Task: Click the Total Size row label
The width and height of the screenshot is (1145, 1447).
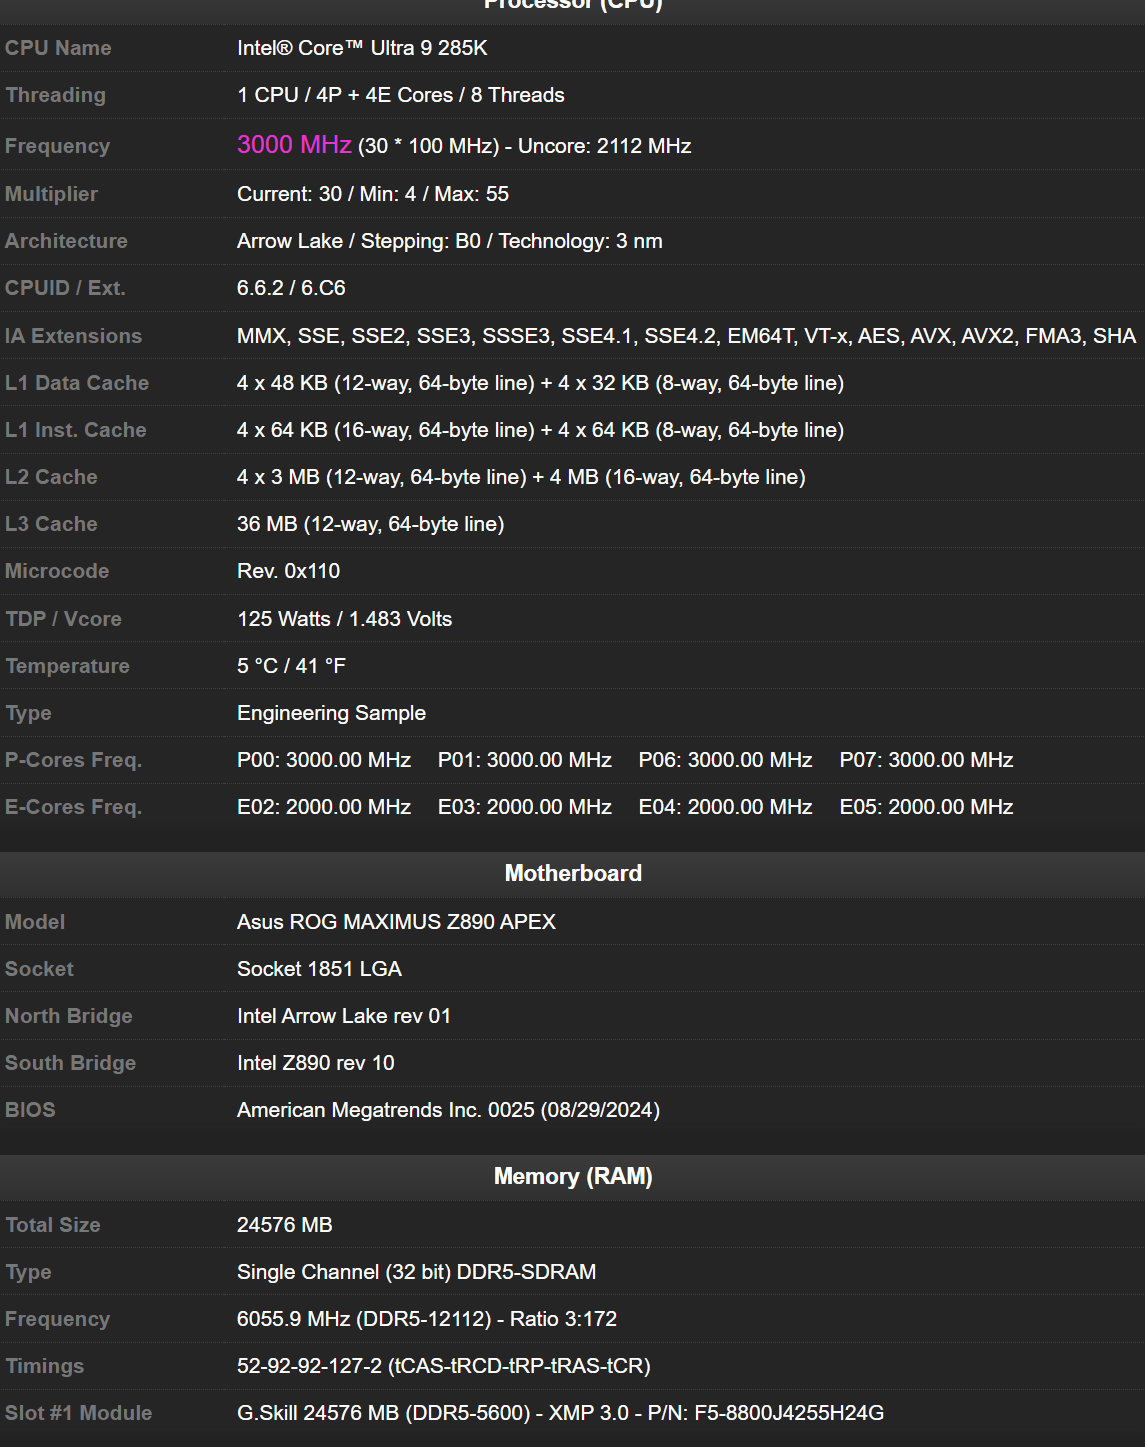Action: (53, 1225)
